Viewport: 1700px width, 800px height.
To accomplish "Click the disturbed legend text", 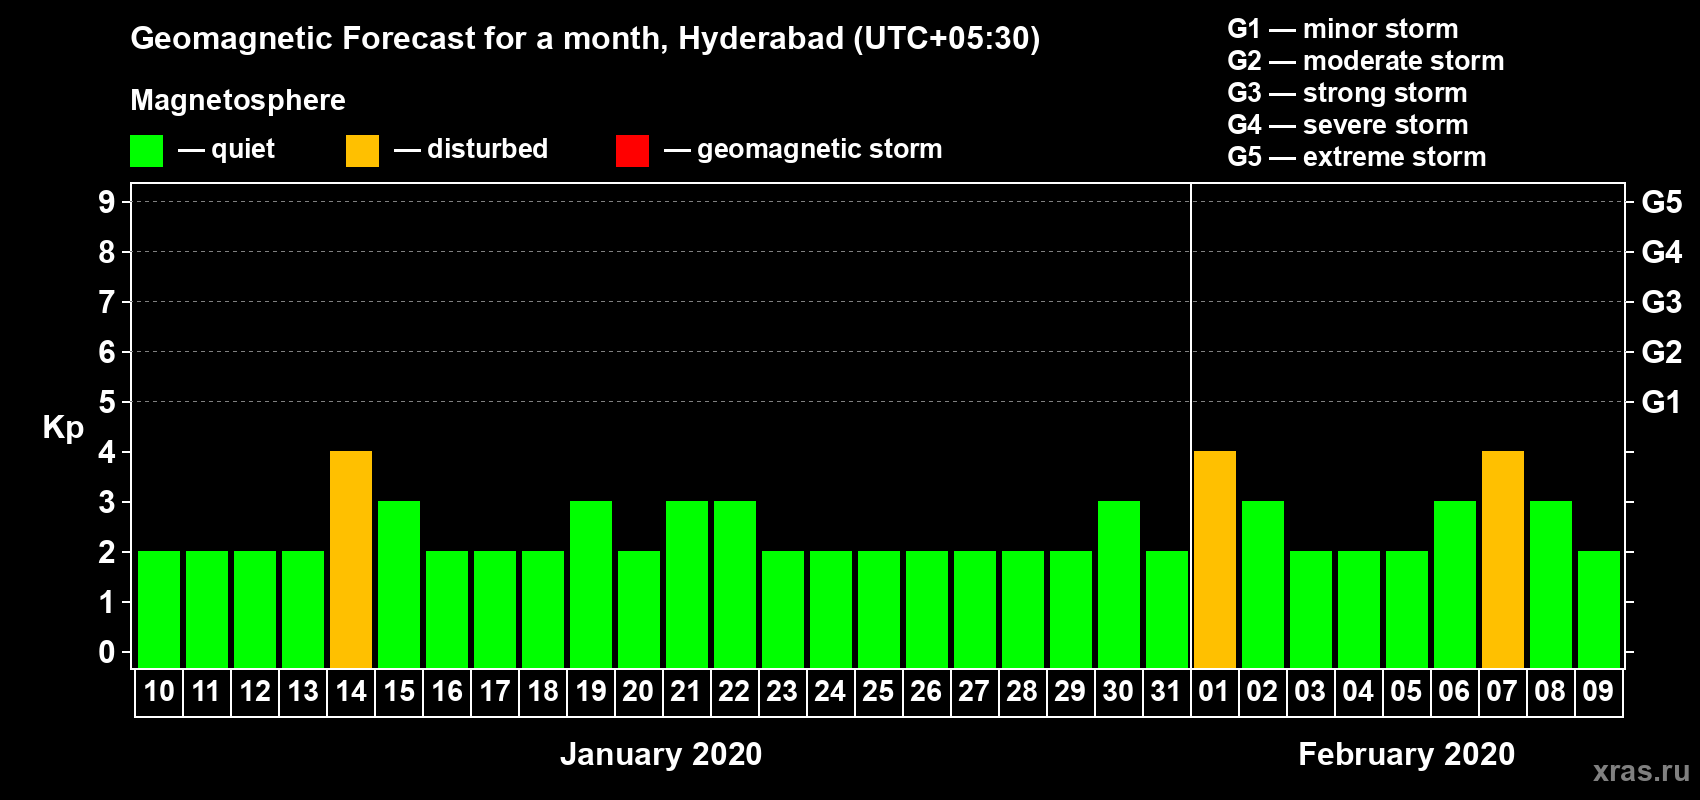I will [488, 149].
